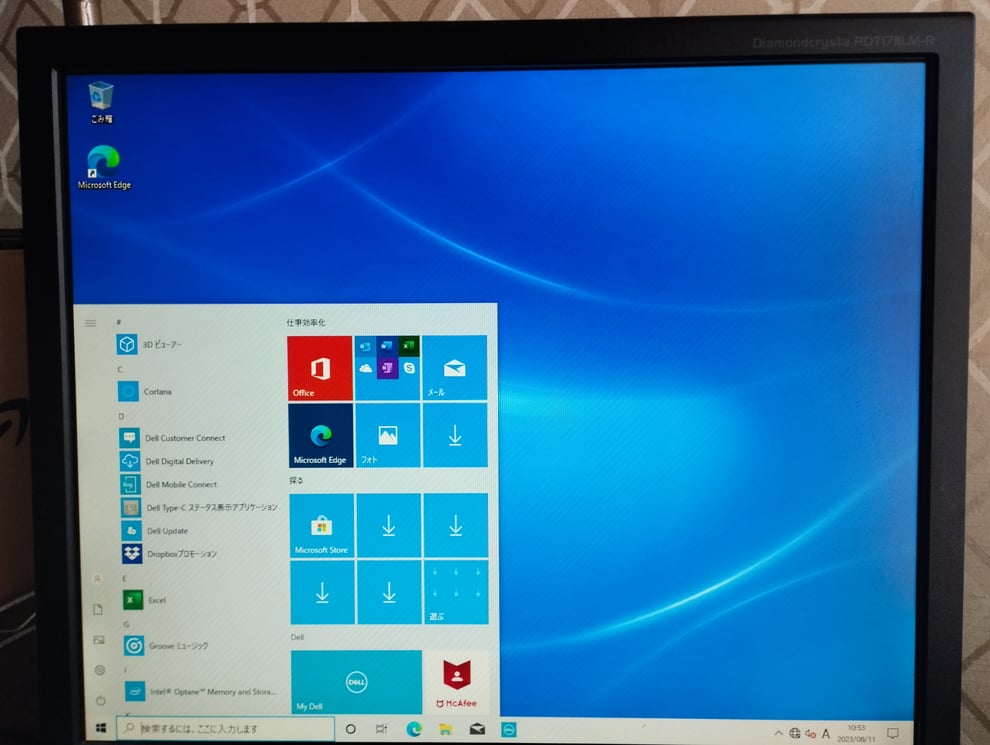Click the red Office tile

(319, 367)
